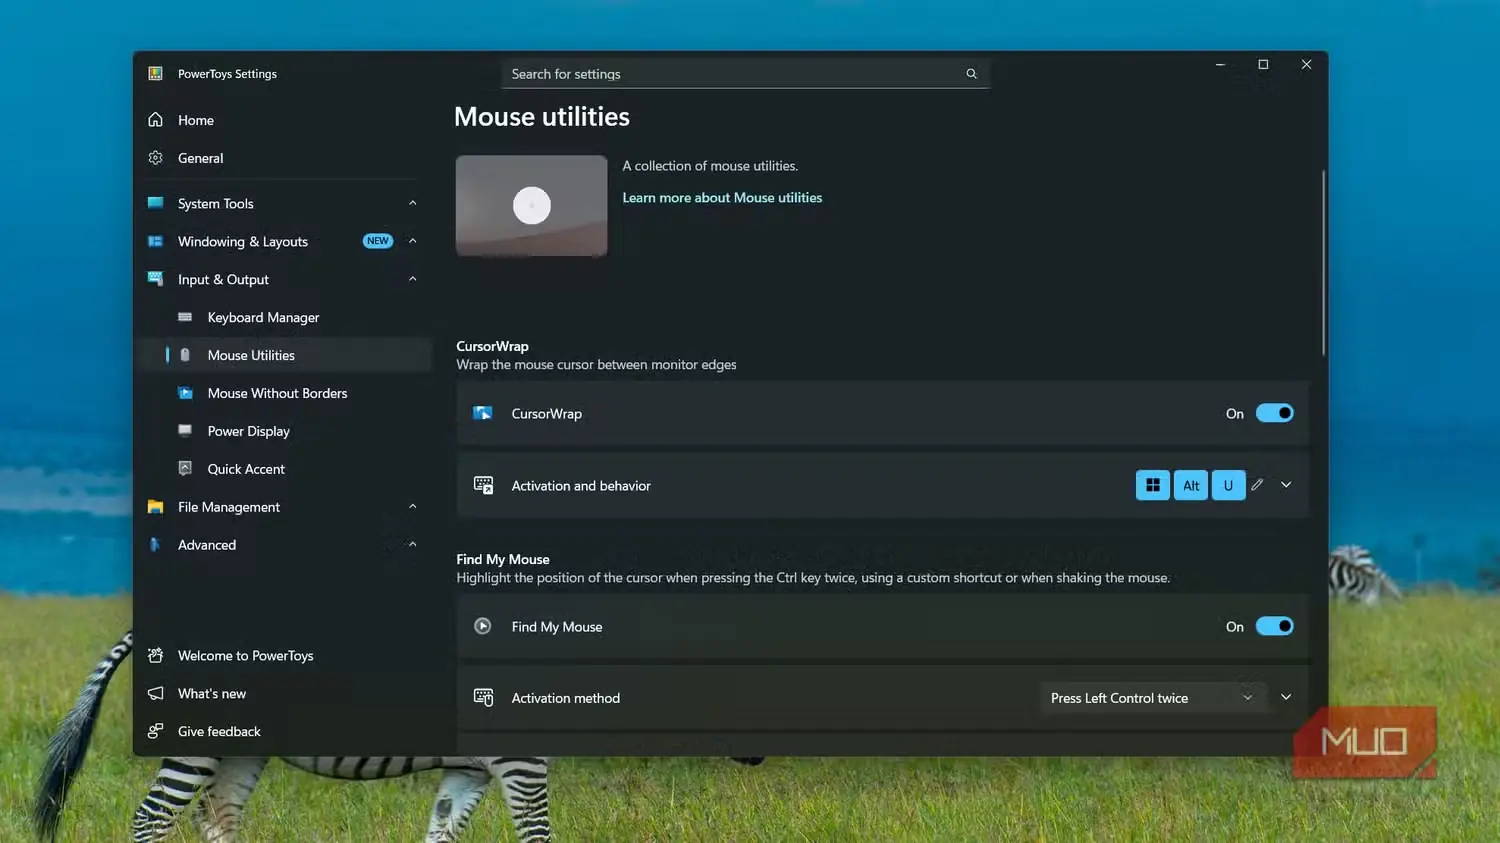Click the Search for settings field
1500x843 pixels.
tap(745, 74)
